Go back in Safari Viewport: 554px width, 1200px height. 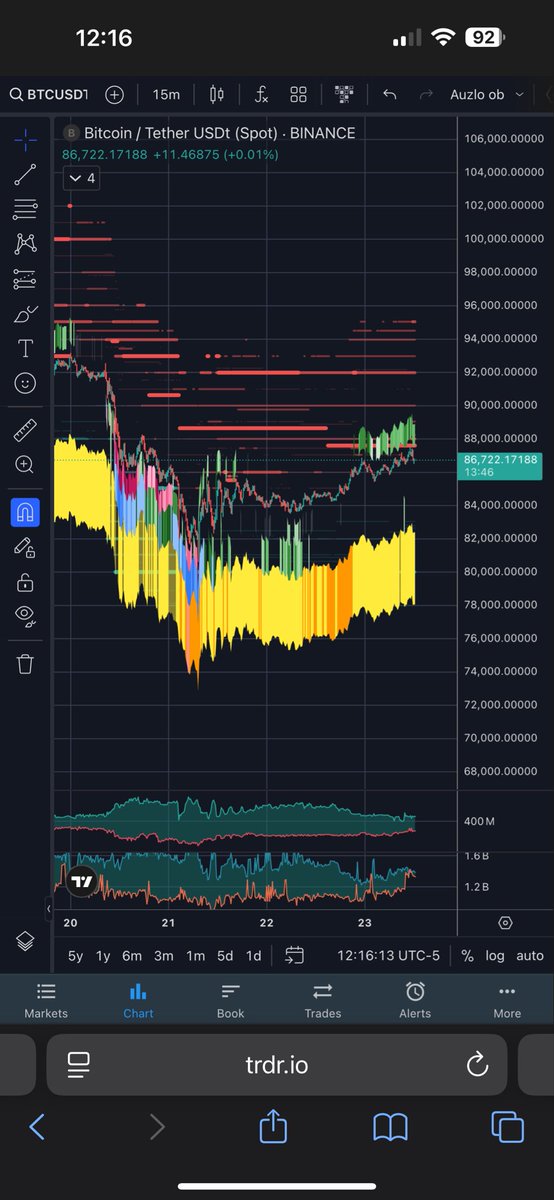[37, 1127]
